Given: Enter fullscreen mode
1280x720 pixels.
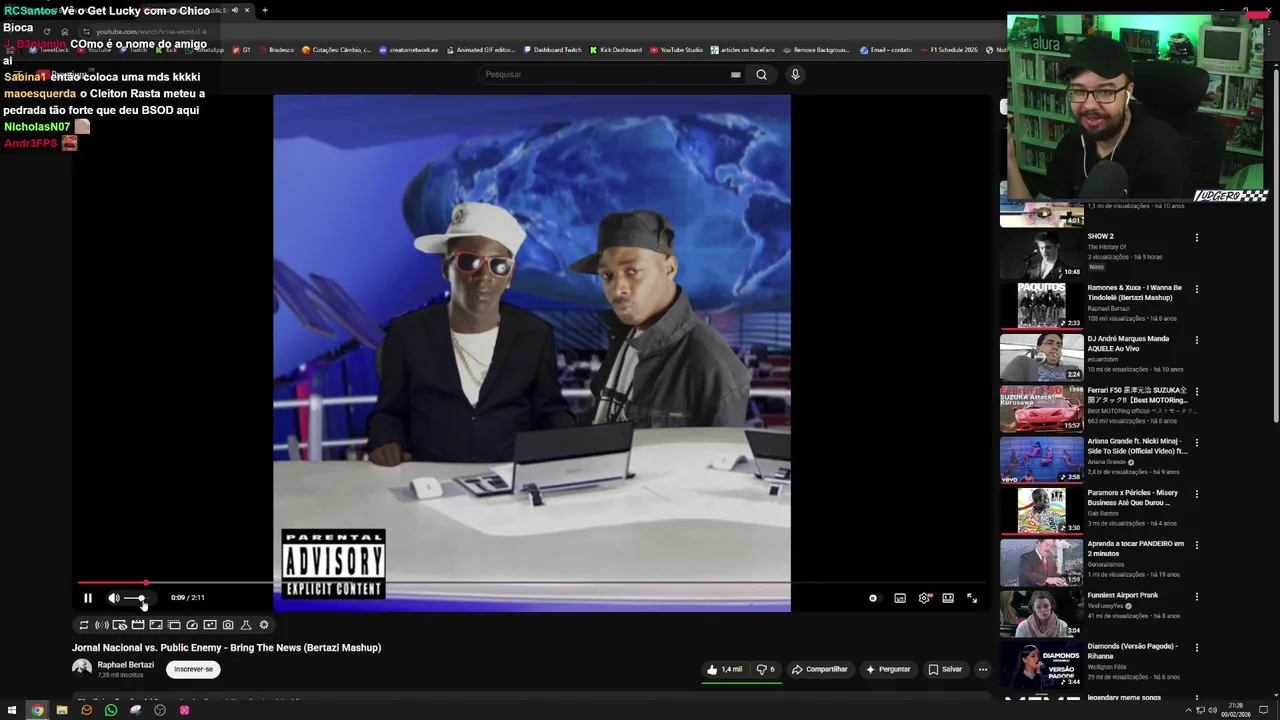Looking at the screenshot, I should [972, 598].
